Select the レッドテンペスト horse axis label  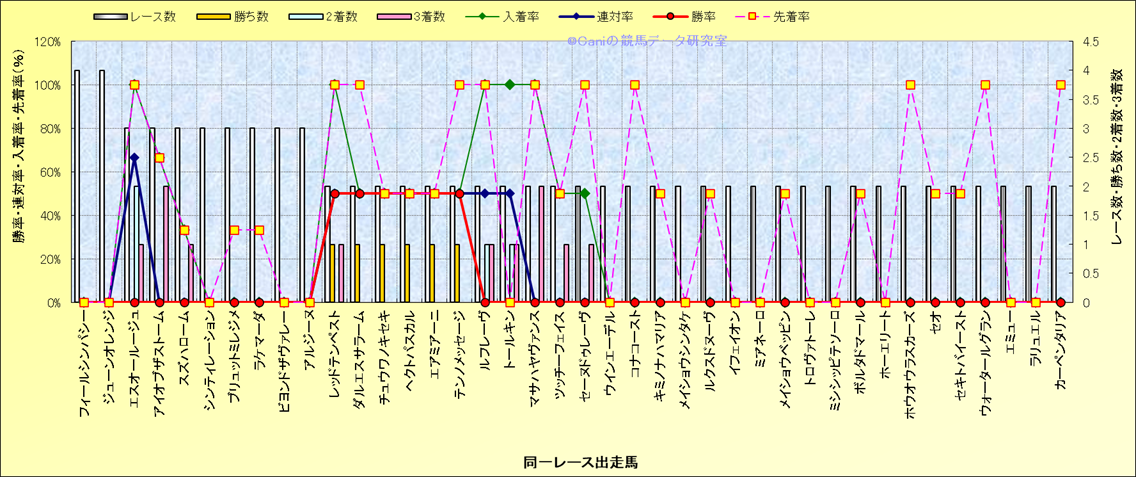334,362
